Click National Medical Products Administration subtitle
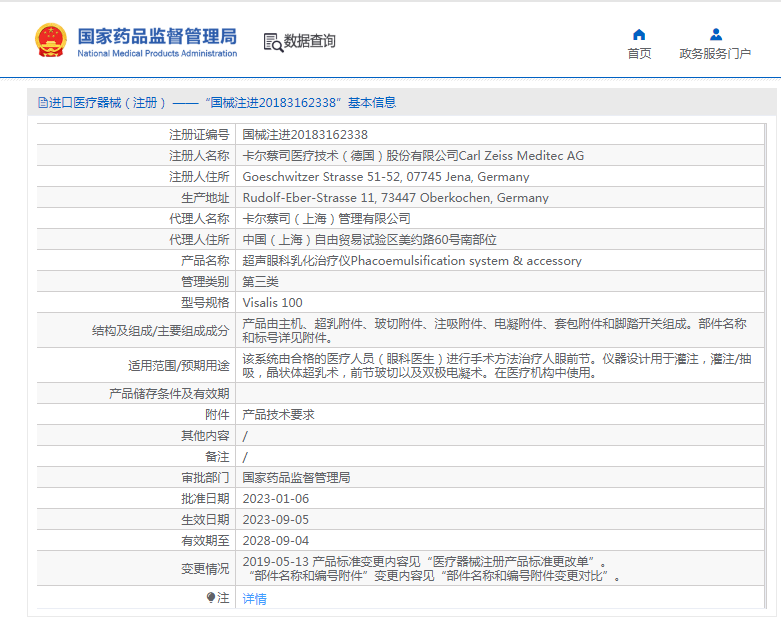 [x=157, y=53]
